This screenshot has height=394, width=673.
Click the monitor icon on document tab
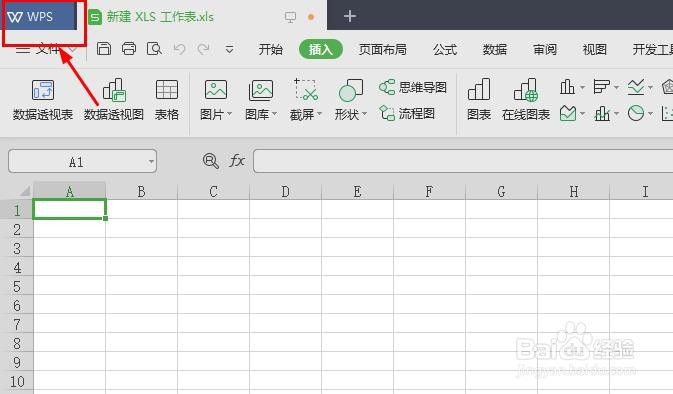coord(291,17)
